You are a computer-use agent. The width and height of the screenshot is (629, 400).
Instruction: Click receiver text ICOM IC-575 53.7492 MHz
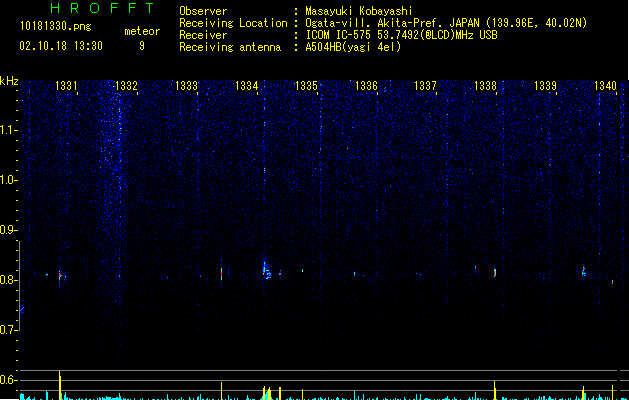(401, 35)
